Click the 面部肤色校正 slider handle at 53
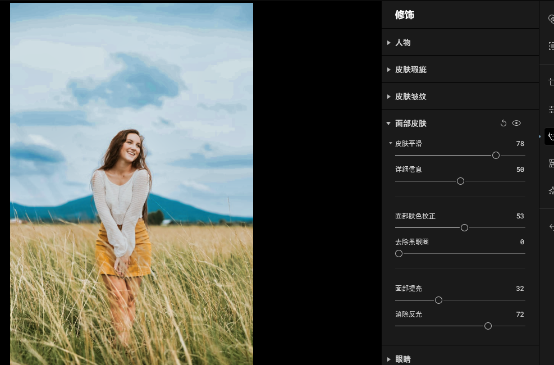This screenshot has height=365, width=554. coord(465,228)
